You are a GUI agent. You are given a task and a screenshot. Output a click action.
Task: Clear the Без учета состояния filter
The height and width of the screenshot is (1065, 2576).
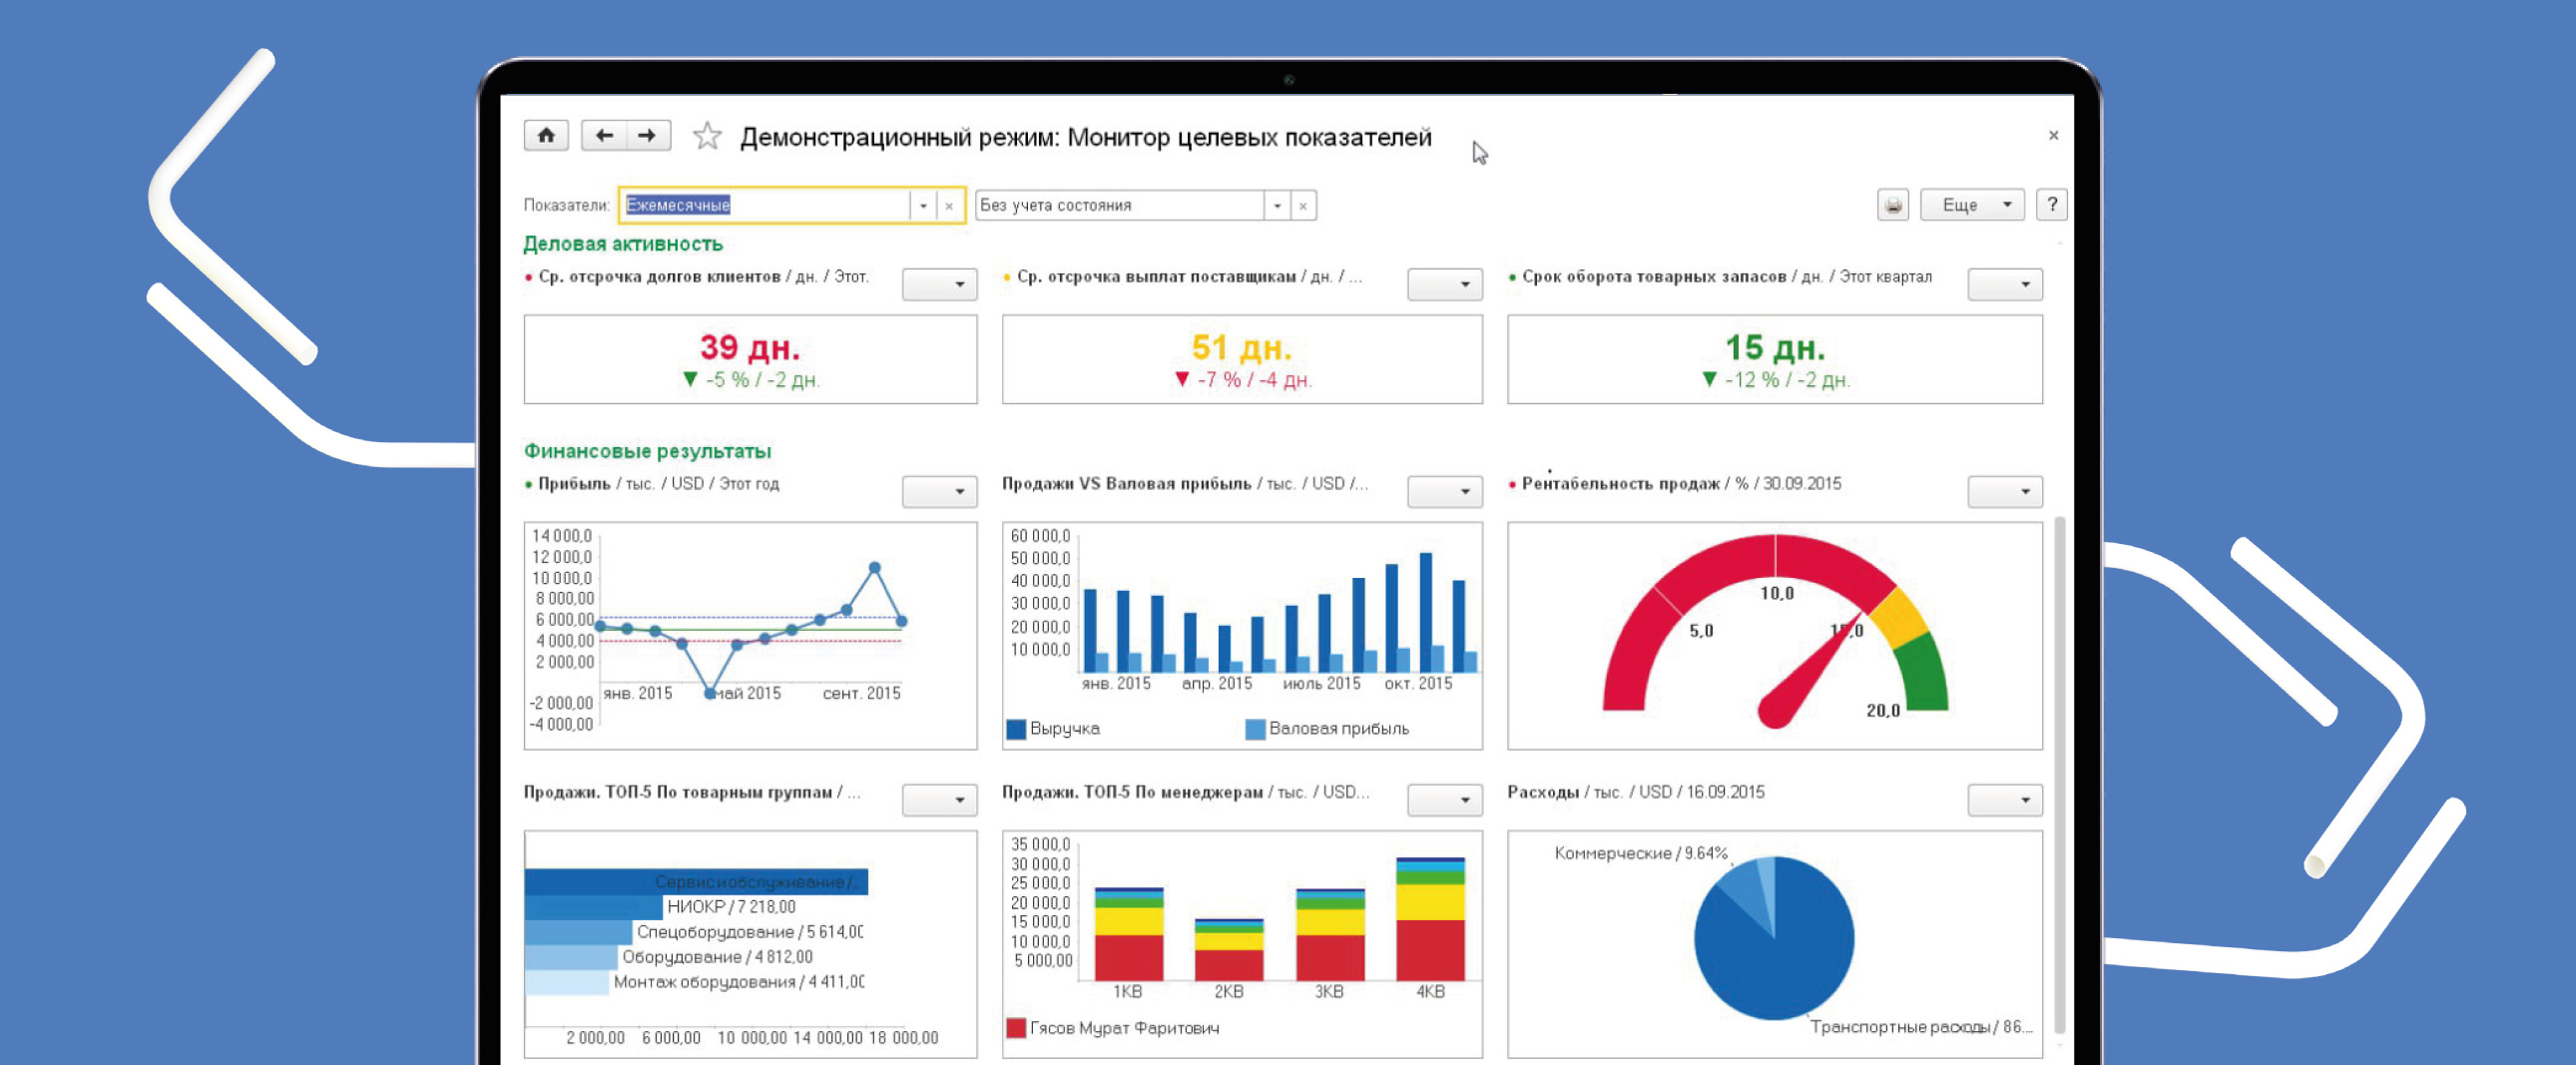pos(1302,206)
